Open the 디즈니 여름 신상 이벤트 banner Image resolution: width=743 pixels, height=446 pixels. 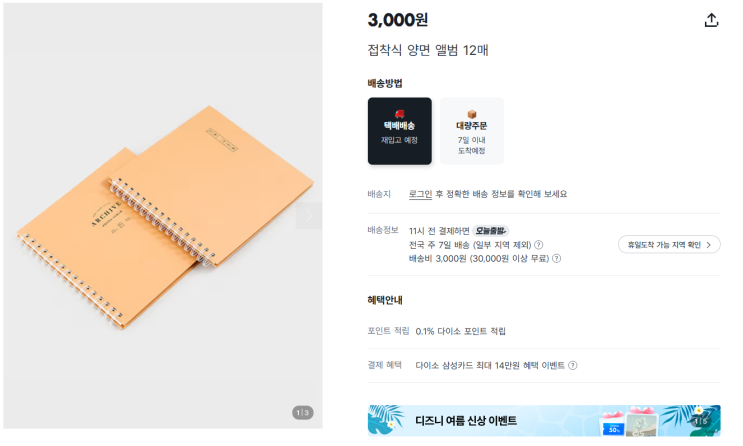(x=544, y=420)
